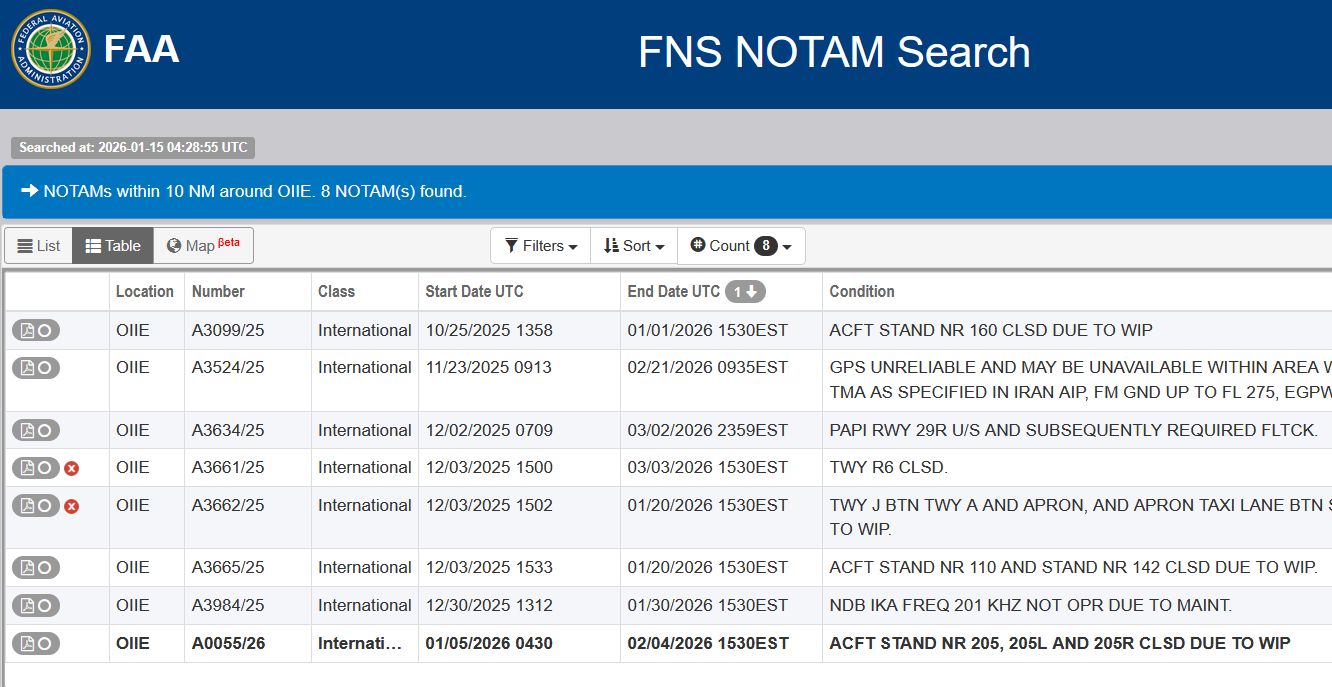Viewport: 1332px width, 687px height.
Task: Click the FNS NOTAM Search heading
Action: pyautogui.click(x=834, y=52)
